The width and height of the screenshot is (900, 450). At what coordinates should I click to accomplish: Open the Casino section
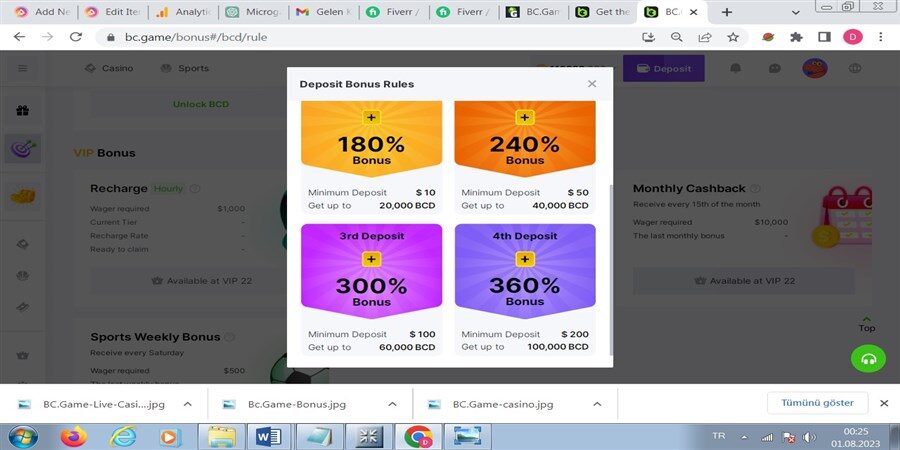[x=109, y=68]
